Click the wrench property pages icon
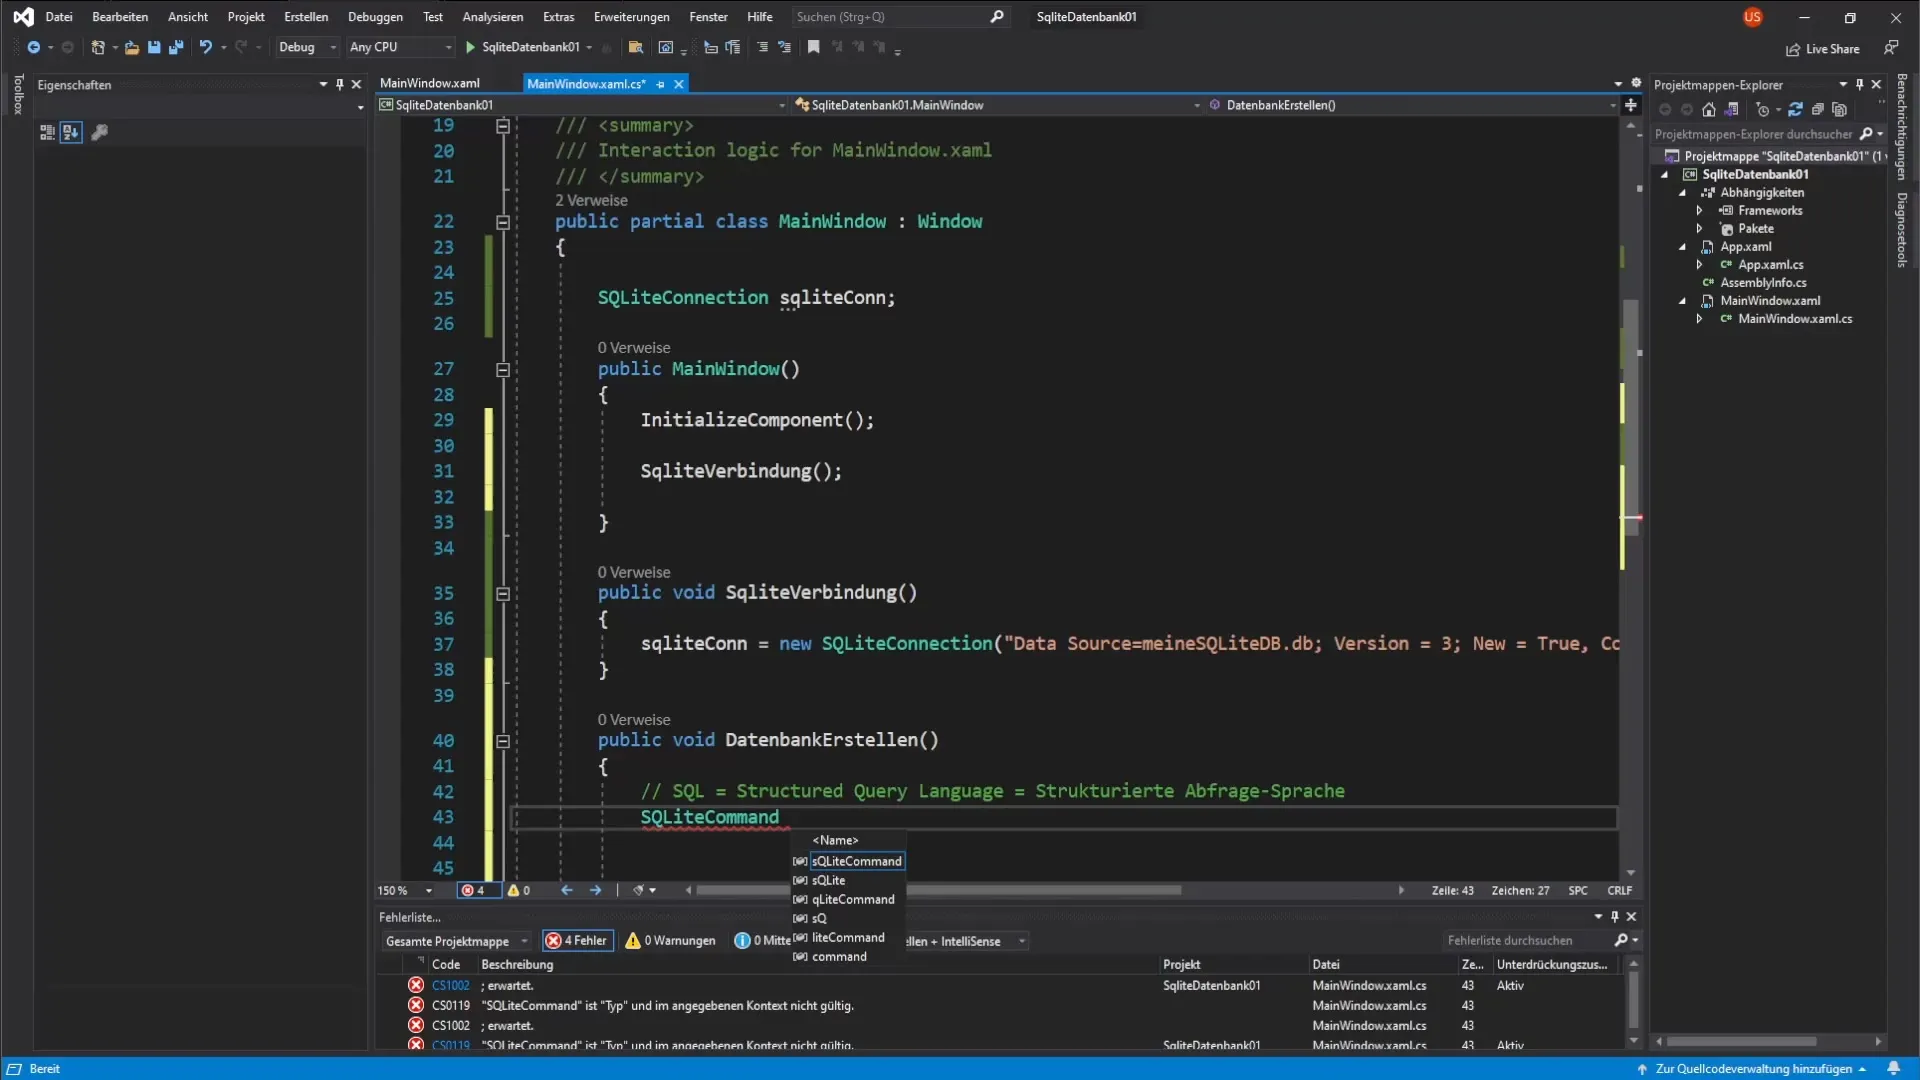 (99, 132)
